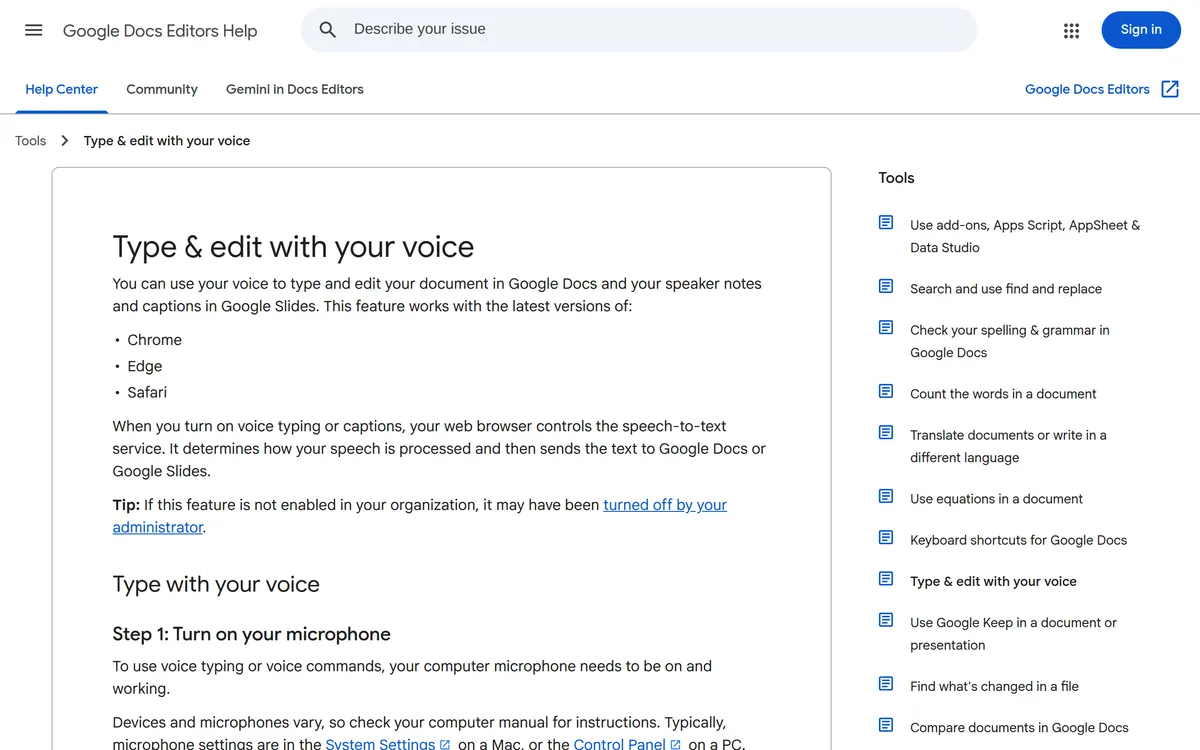Open the Community tab
This screenshot has width=1200, height=750.
(162, 89)
